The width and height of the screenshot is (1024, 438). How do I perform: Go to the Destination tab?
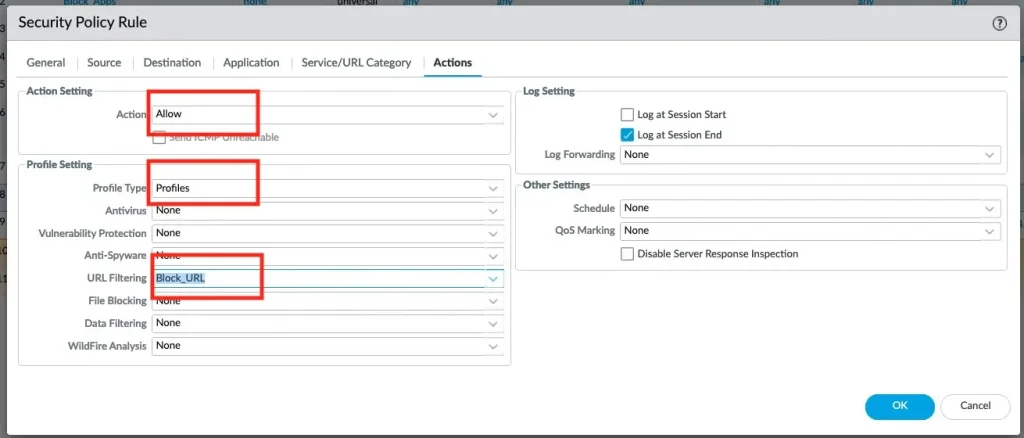172,62
